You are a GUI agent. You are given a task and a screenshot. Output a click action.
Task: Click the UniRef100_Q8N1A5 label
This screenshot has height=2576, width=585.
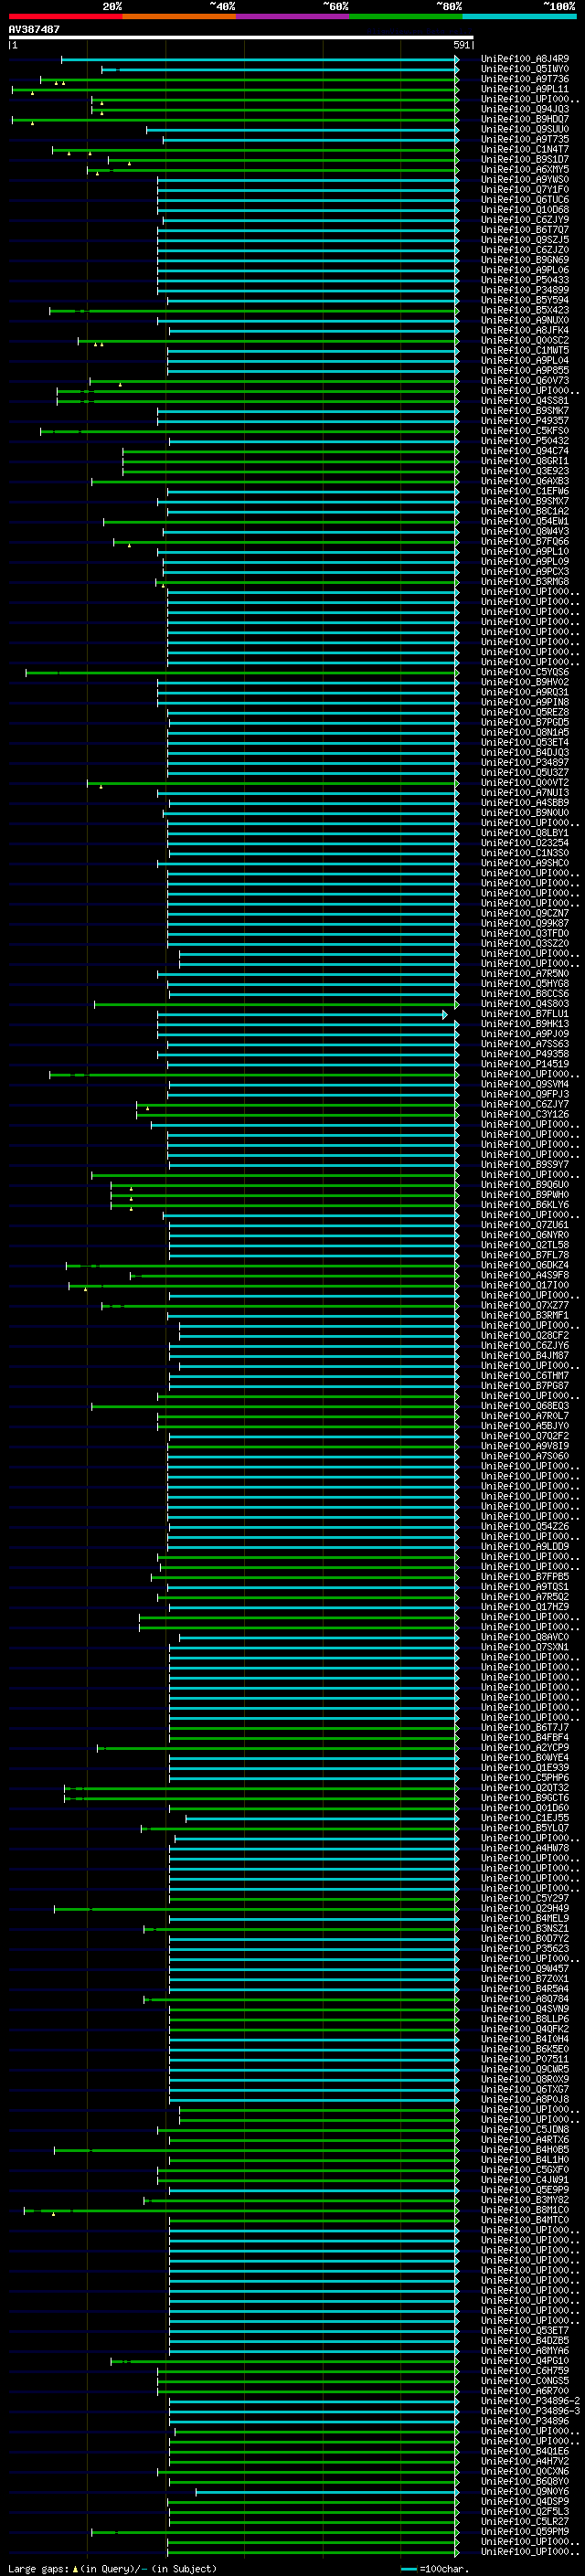point(525,732)
